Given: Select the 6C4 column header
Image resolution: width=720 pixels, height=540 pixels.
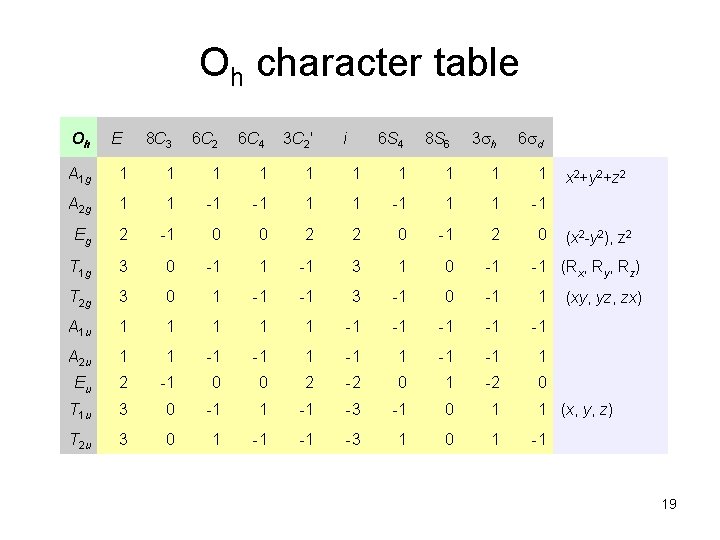Looking at the screenshot, I should click(x=251, y=137).
